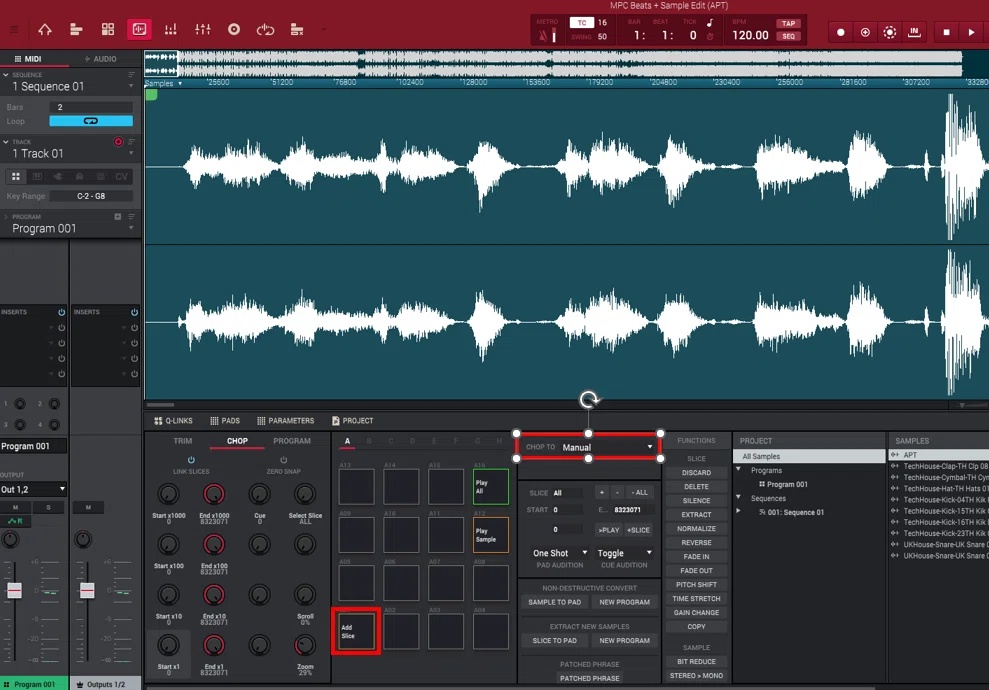
Task: Add a new program with plus icon
Action: [x=118, y=216]
